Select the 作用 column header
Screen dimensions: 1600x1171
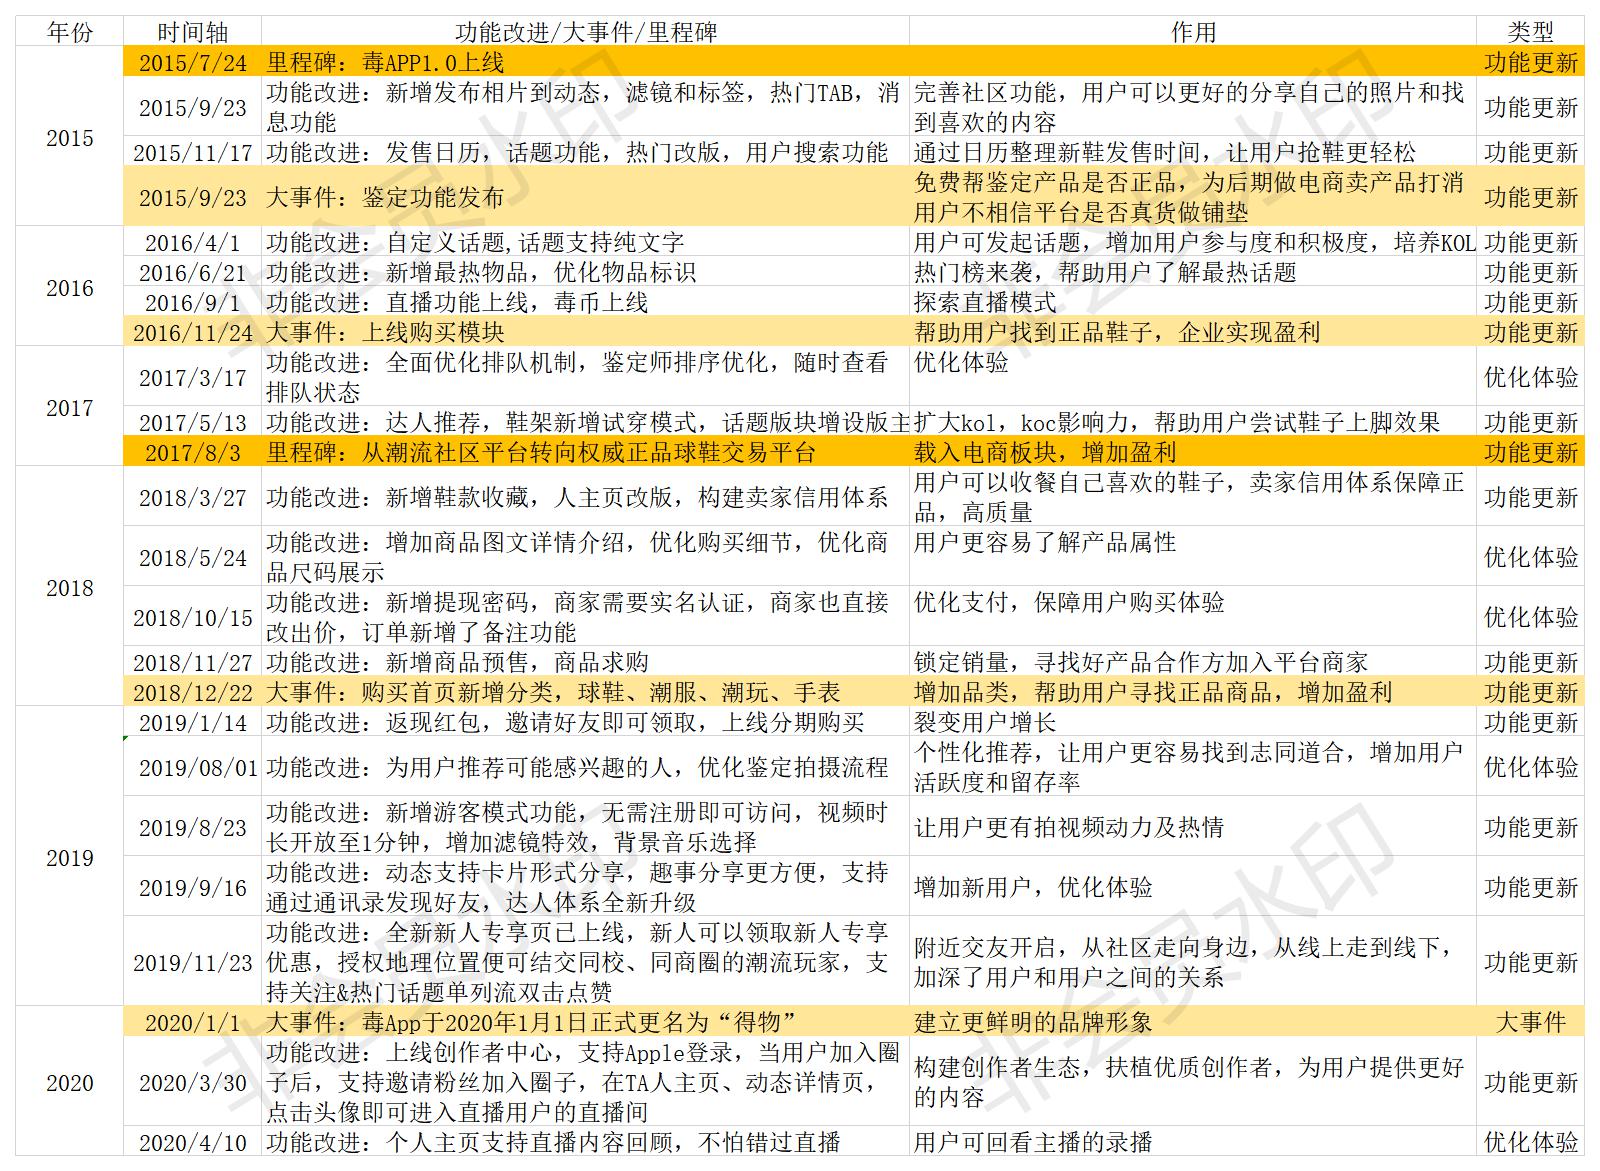pyautogui.click(x=1194, y=31)
